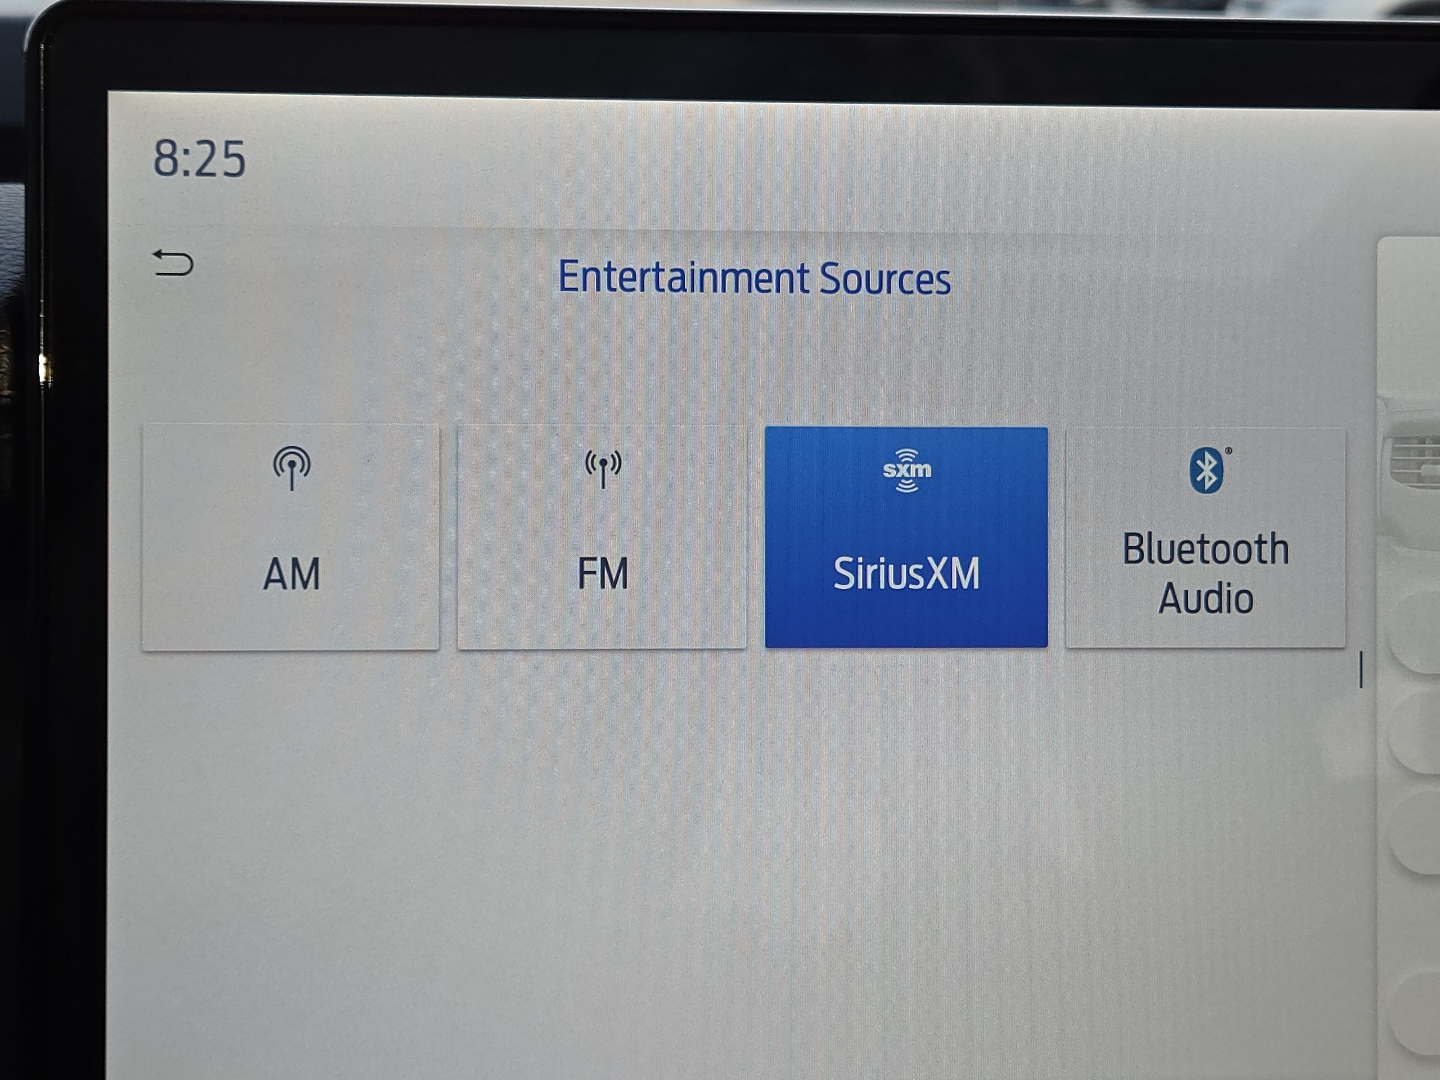Tap the "FM" text label

(x=602, y=575)
